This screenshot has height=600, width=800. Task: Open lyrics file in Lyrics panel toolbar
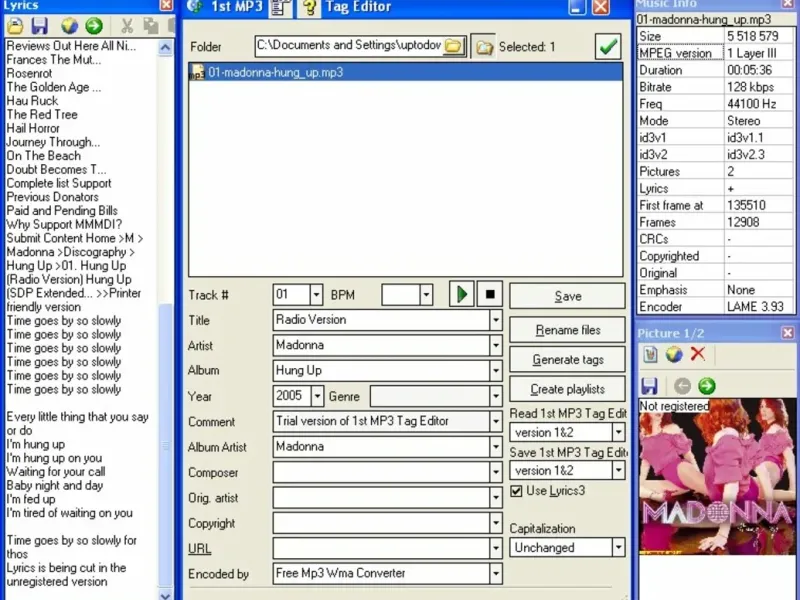tap(15, 26)
